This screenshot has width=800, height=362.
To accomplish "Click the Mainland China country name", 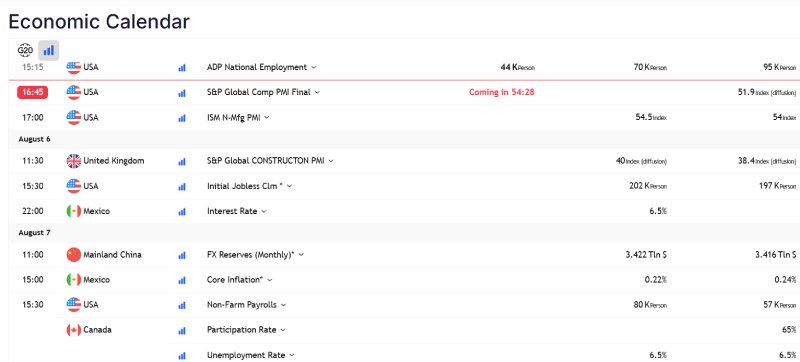I will (112, 254).
